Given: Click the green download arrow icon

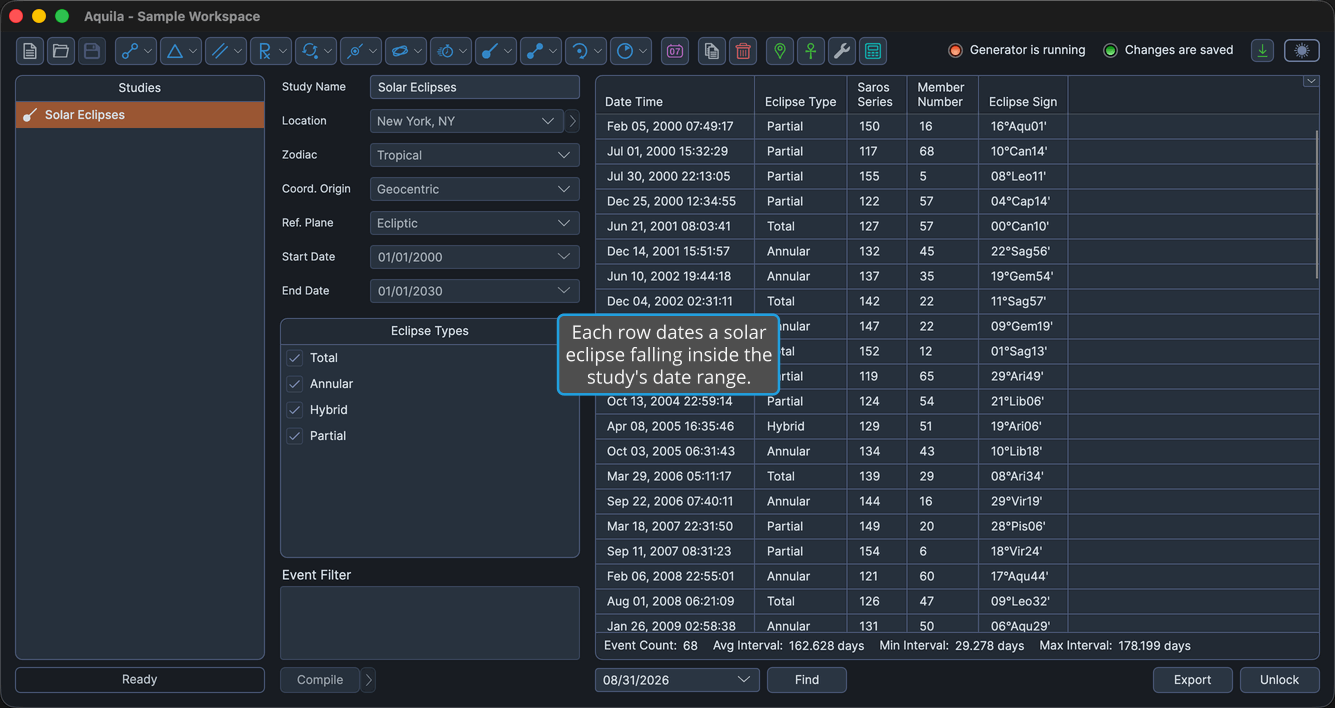Looking at the screenshot, I should 1263,50.
